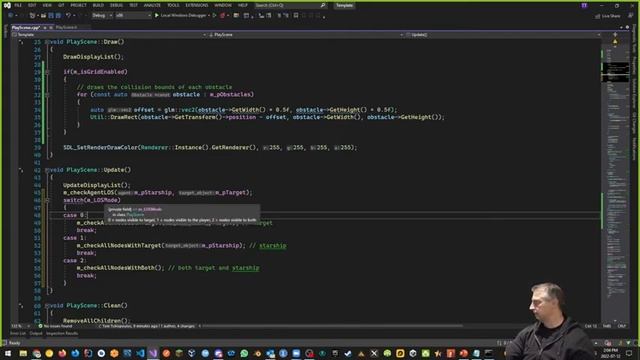The image size is (640, 360).
Task: Open the PROJECT menu
Action: (78, 5)
